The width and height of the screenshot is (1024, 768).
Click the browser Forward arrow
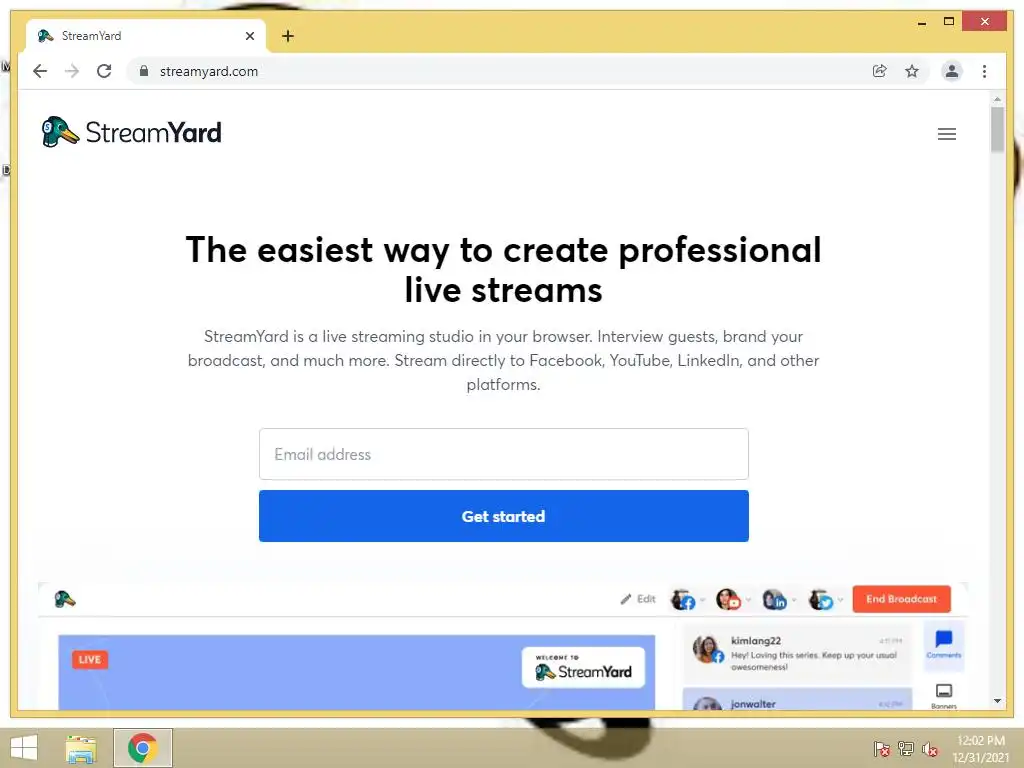tap(72, 71)
